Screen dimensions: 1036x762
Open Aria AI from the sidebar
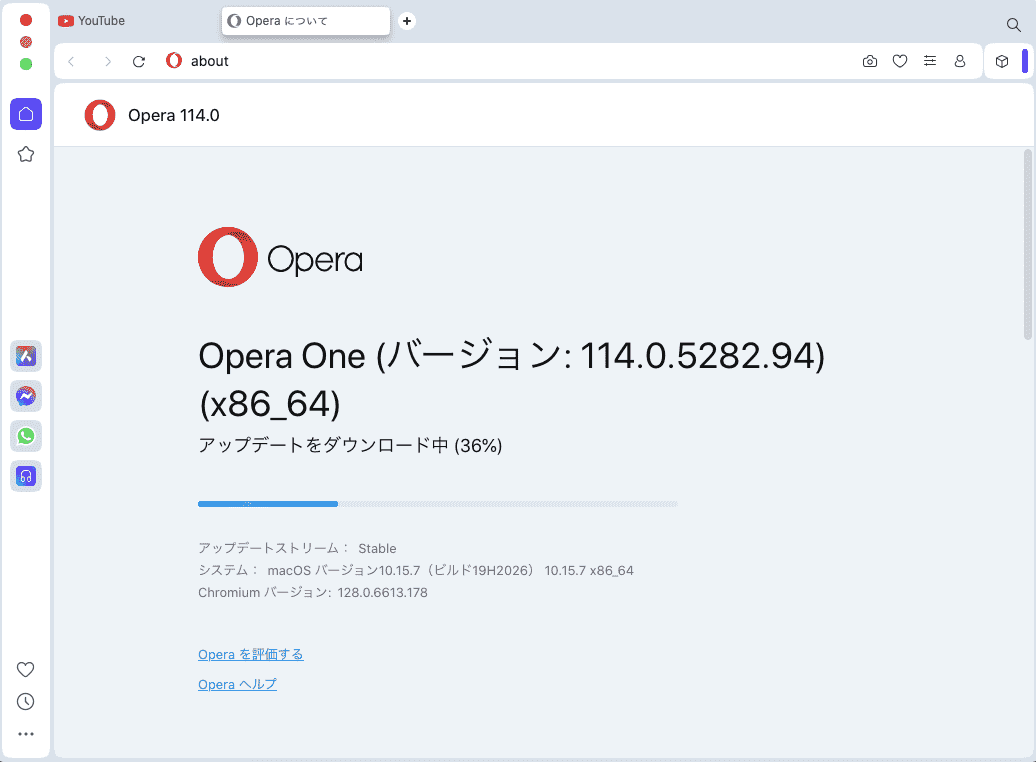(x=25, y=356)
